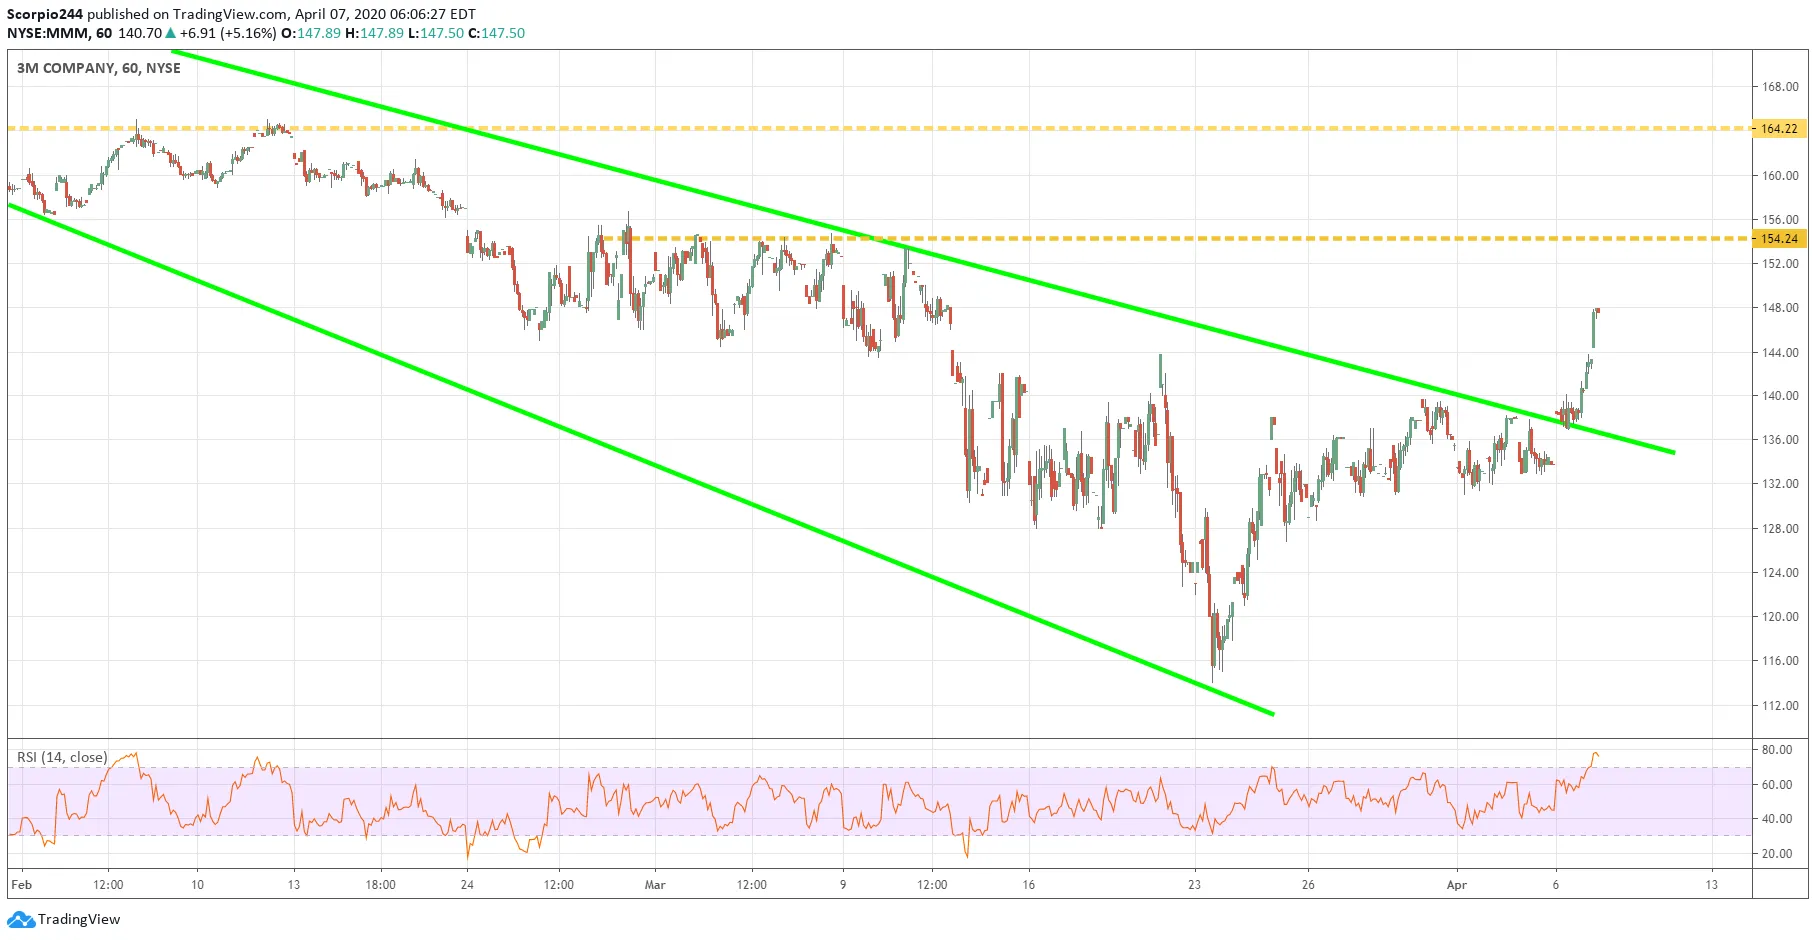Click the Scorpio244 author name
Screen dimensions: 1816x940
(45, 14)
